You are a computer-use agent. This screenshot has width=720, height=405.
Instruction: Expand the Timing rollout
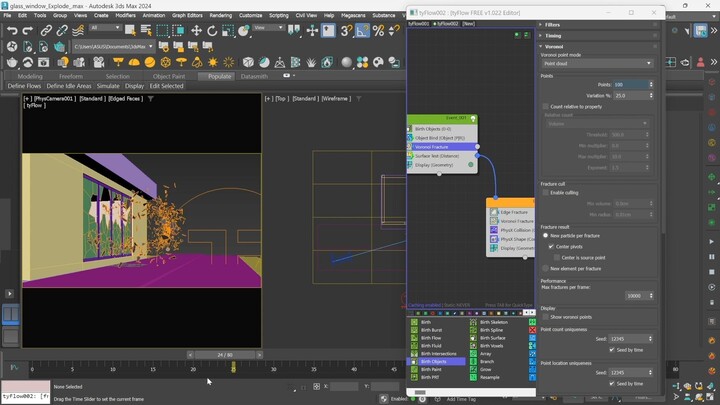552,35
